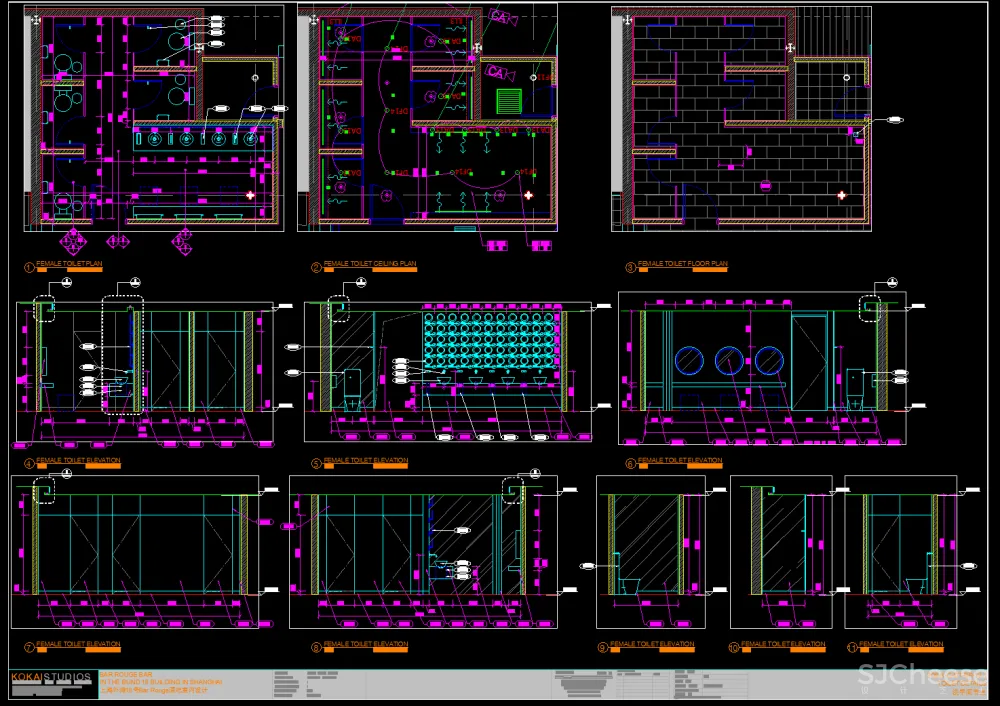The height and width of the screenshot is (706, 1000).
Task: Select the white cross marker in ceiling plan
Action: coord(528,196)
